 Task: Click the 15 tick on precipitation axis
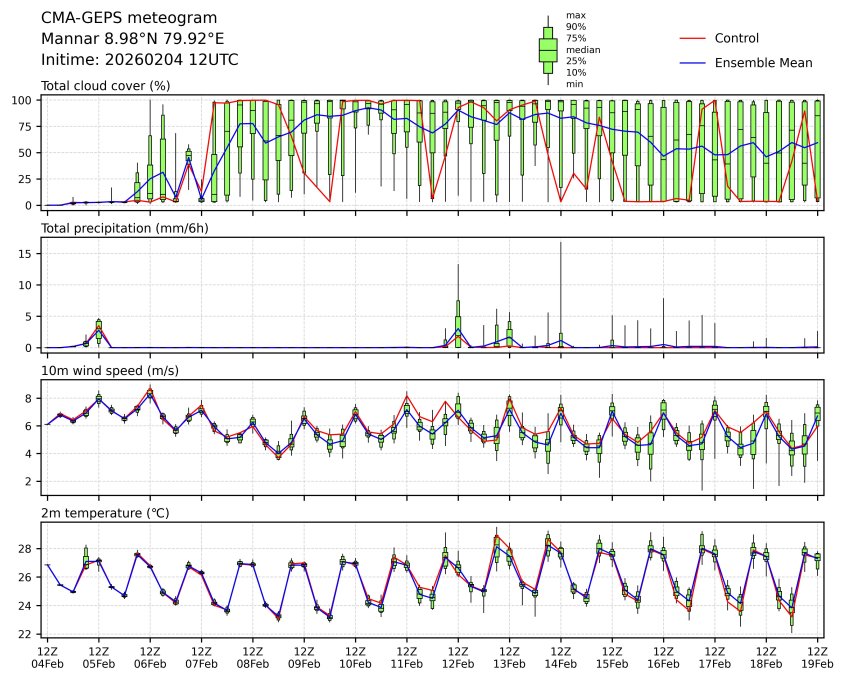pos(30,253)
